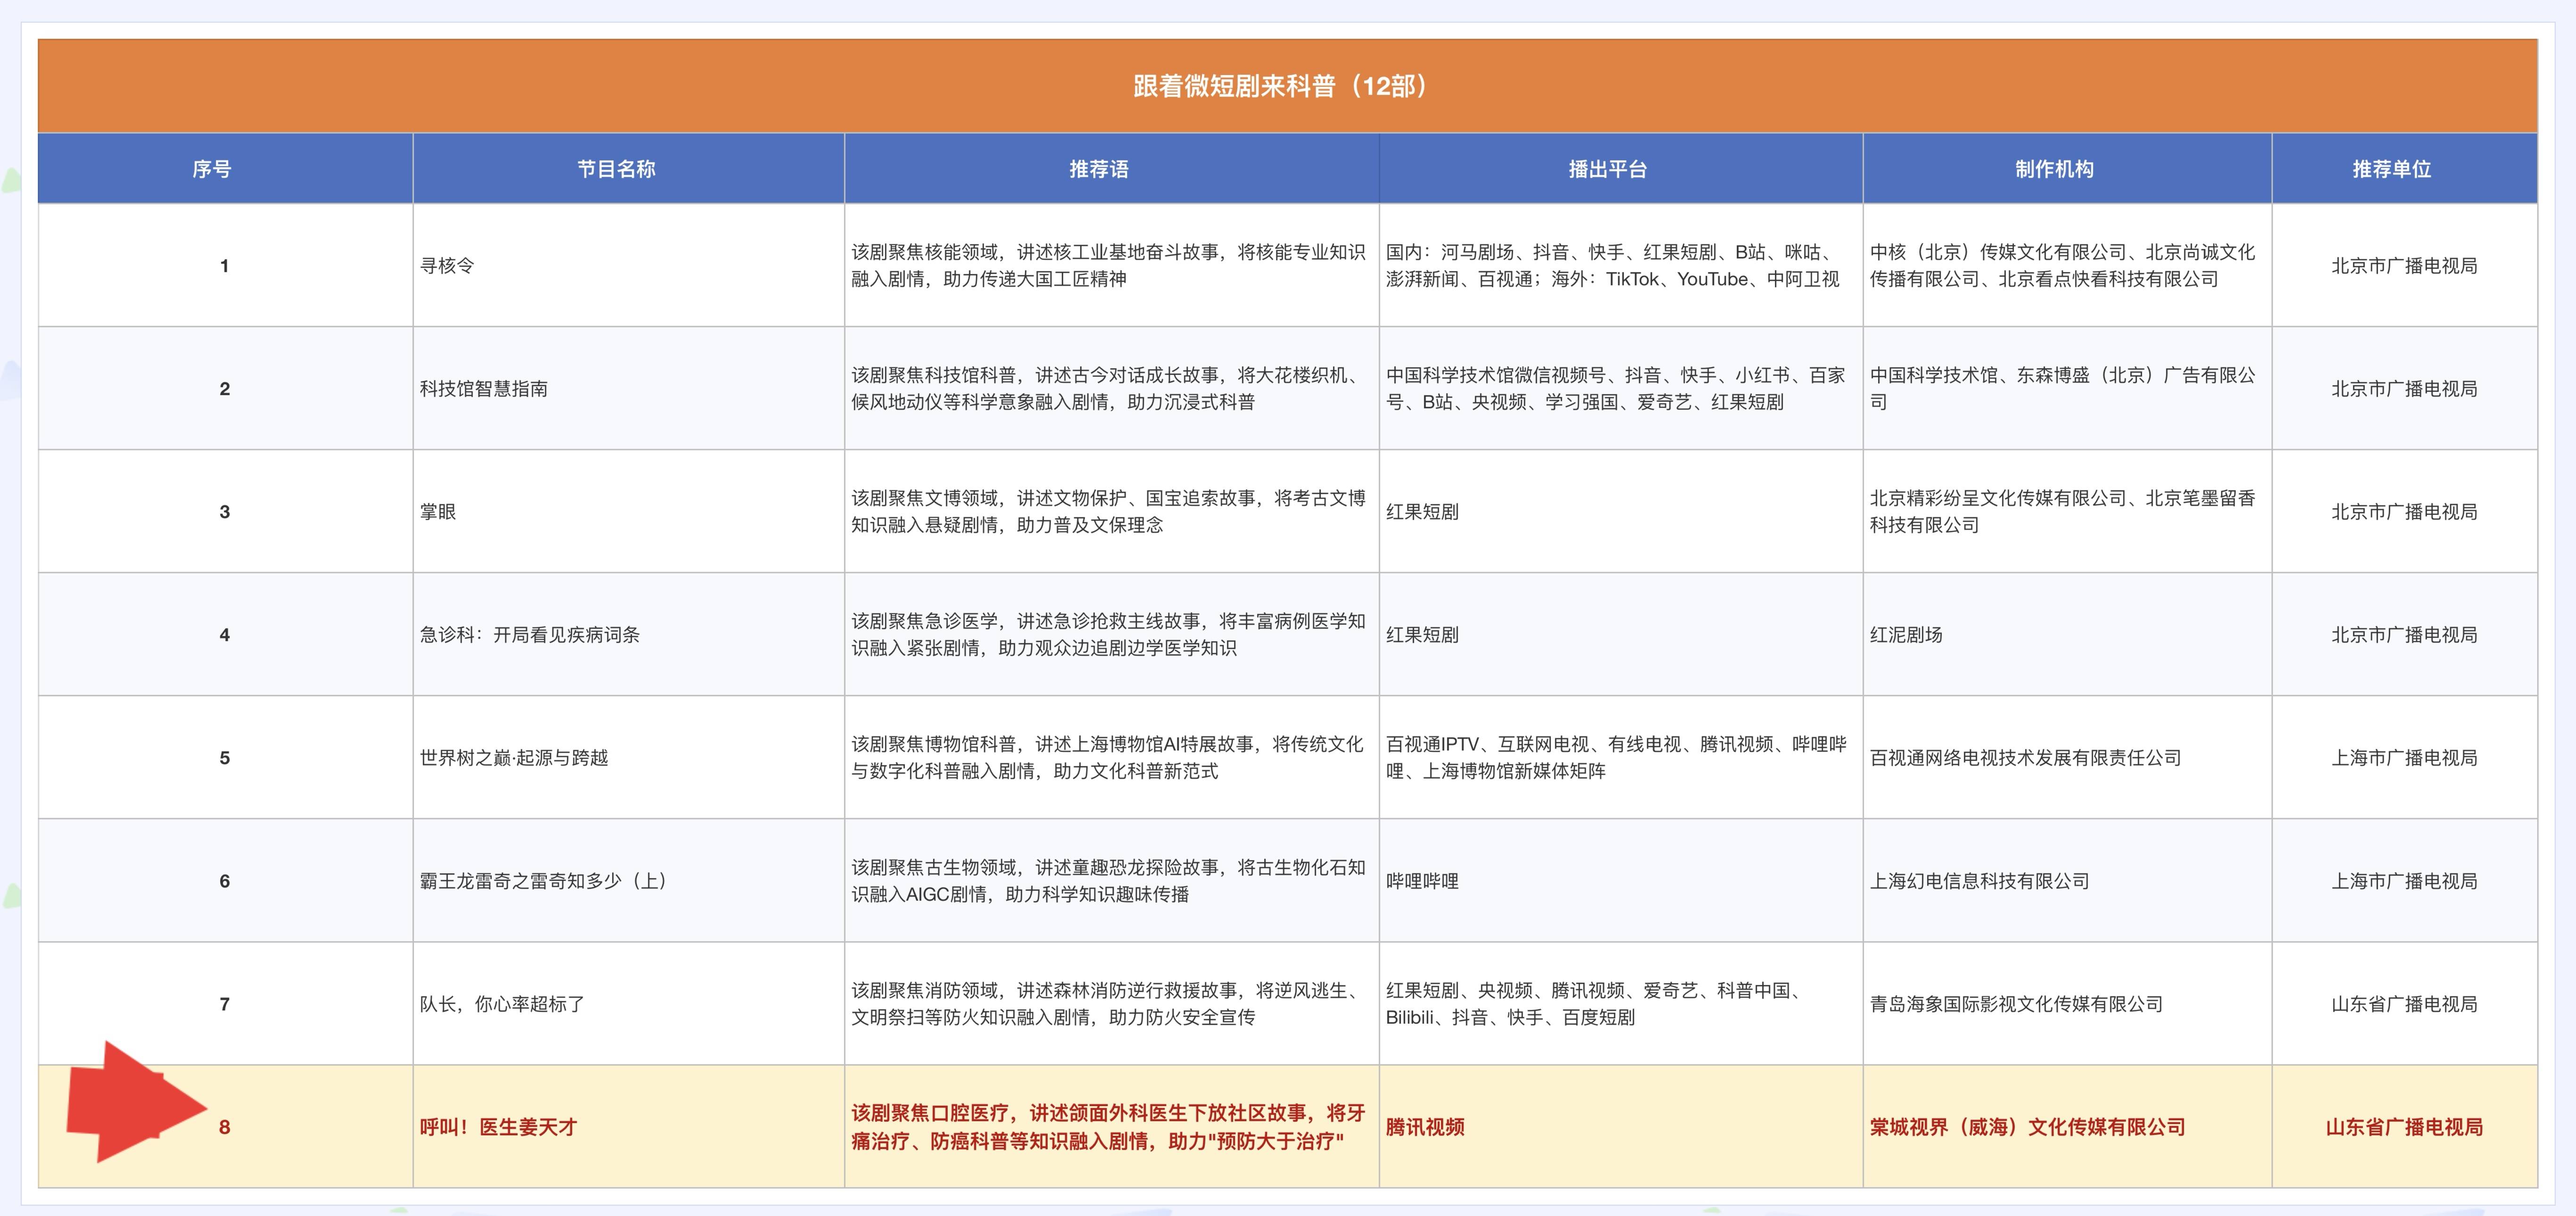Select serial number 5 cell

(x=225, y=758)
